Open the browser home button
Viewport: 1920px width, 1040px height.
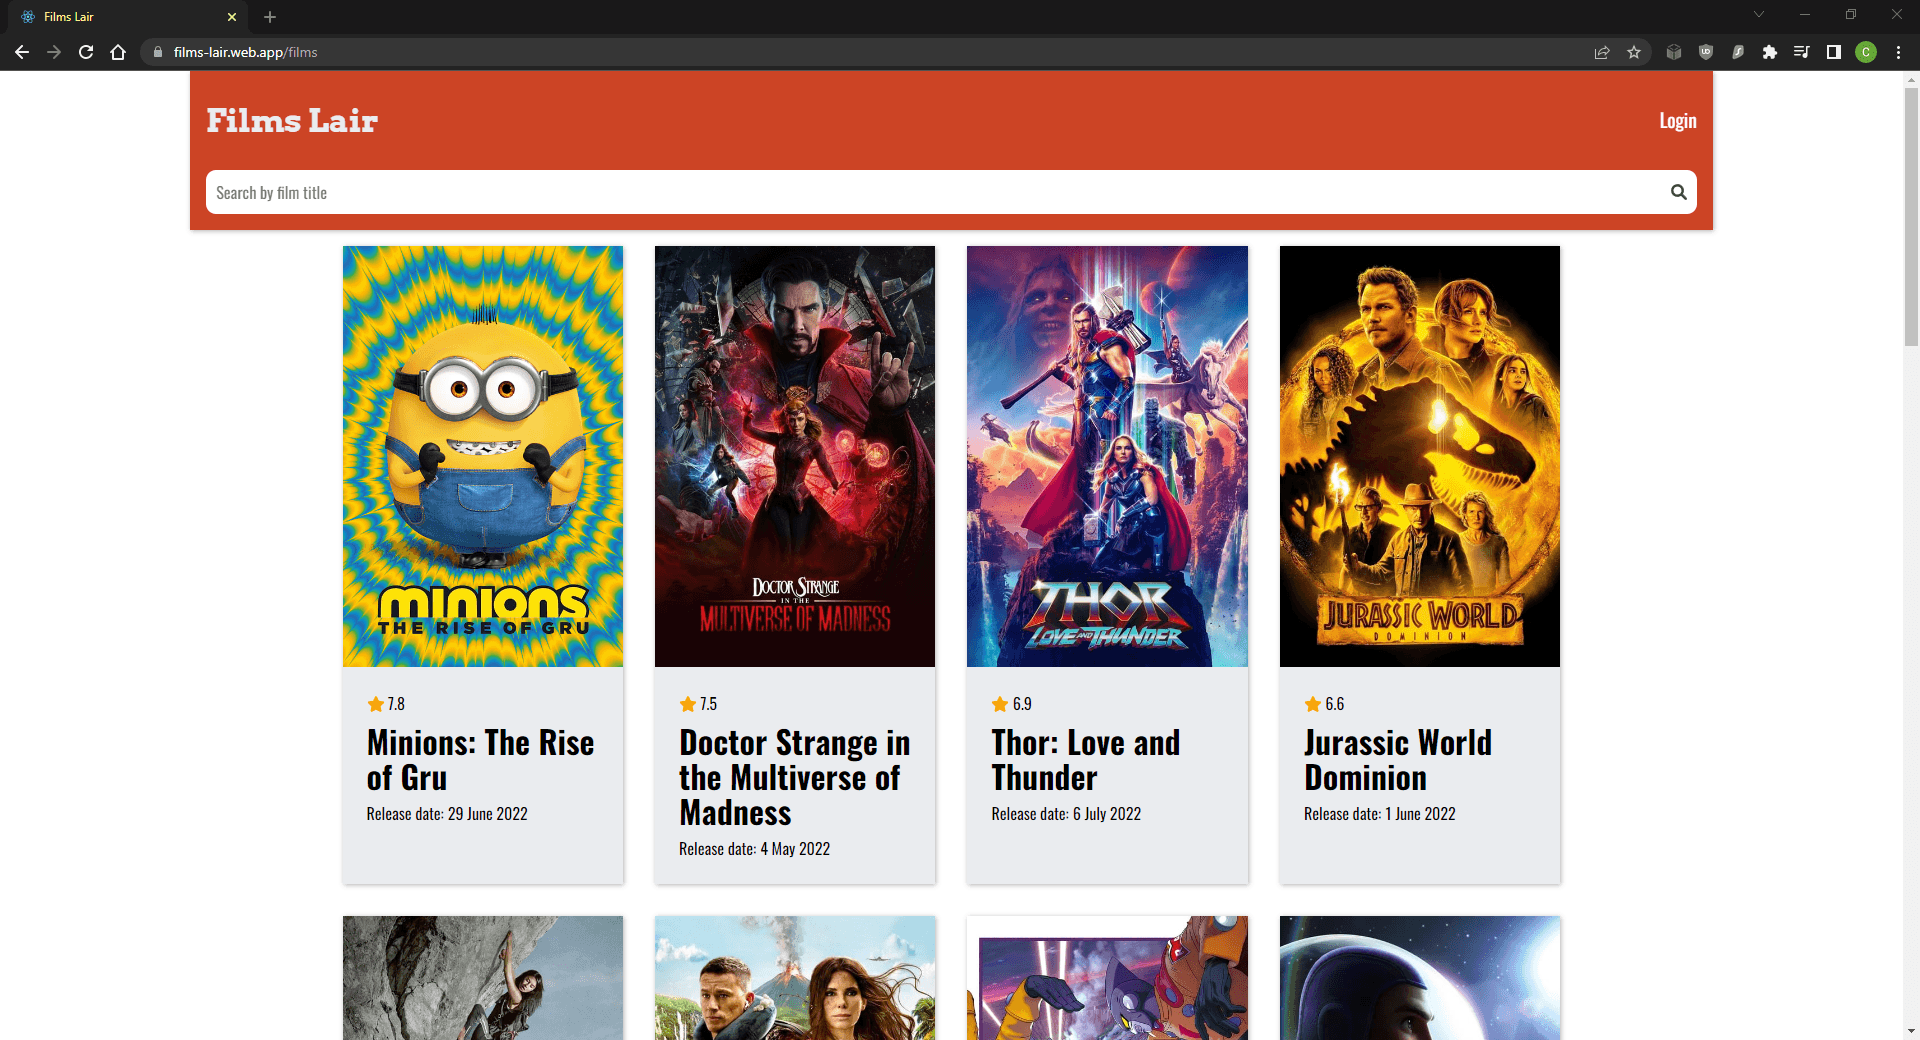(118, 52)
